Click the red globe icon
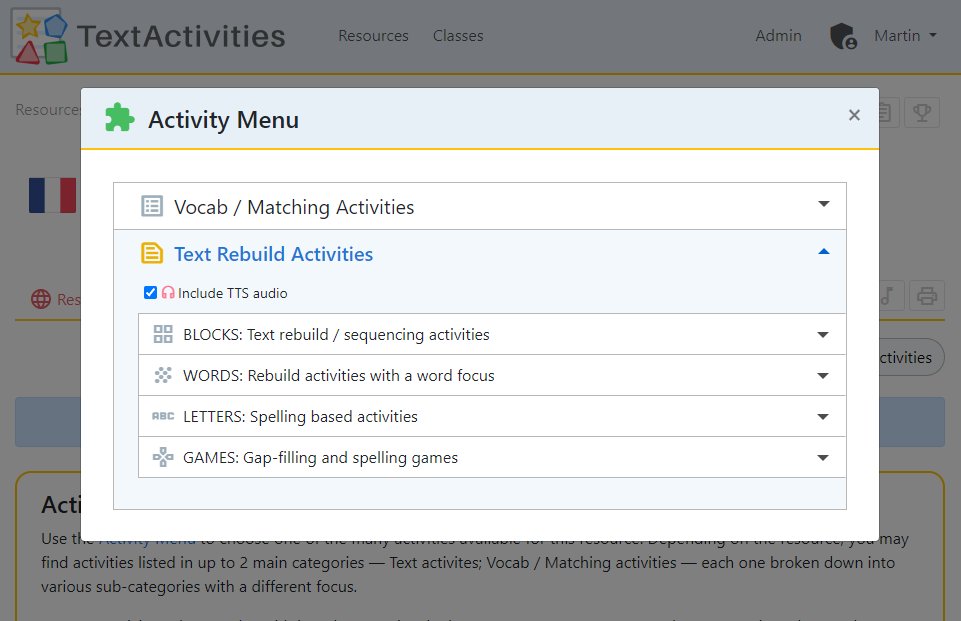The width and height of the screenshot is (961, 621). coord(41,299)
